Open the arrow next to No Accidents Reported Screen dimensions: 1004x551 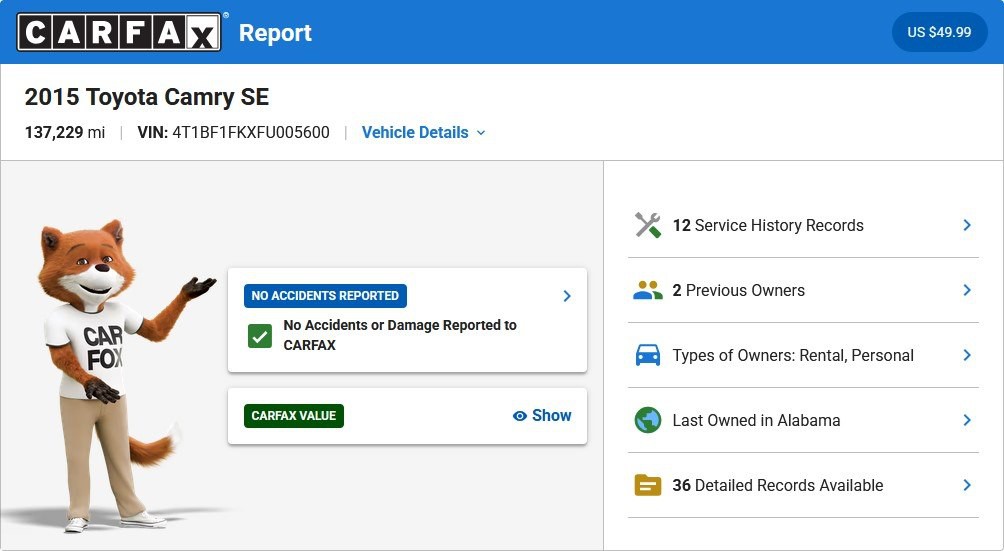[x=567, y=296]
